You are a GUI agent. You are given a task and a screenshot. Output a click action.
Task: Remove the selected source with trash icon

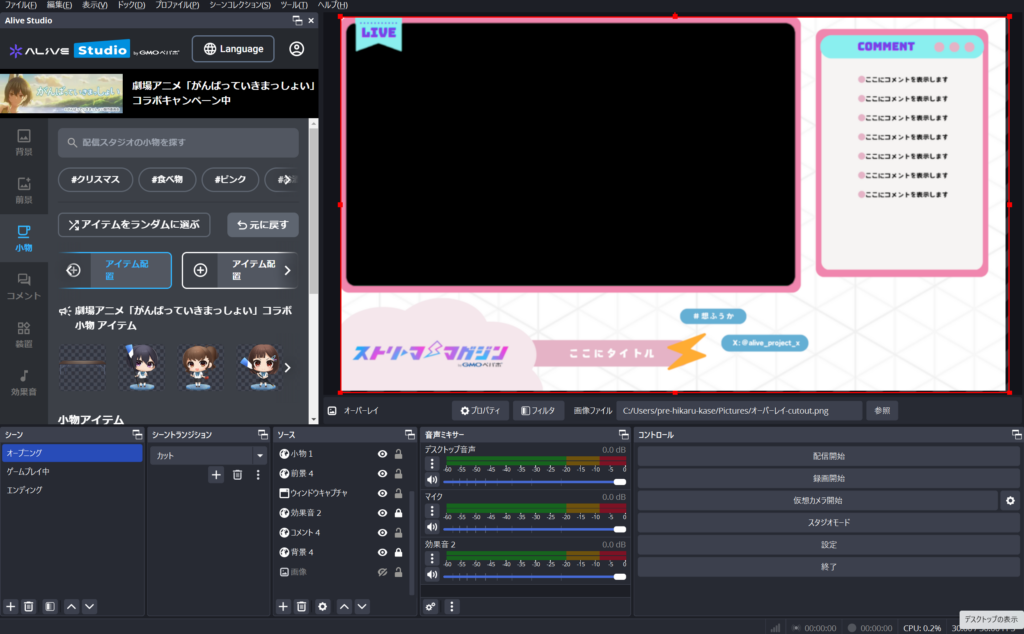click(301, 607)
